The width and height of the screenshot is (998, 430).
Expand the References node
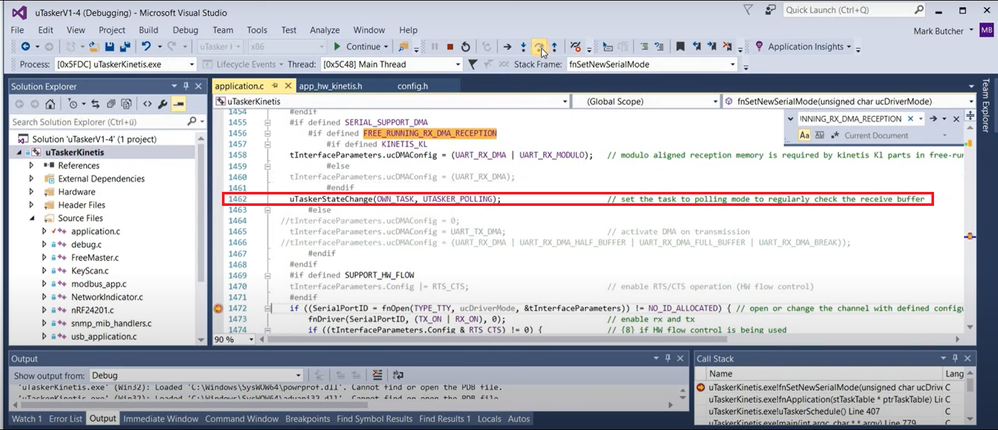[x=31, y=165]
